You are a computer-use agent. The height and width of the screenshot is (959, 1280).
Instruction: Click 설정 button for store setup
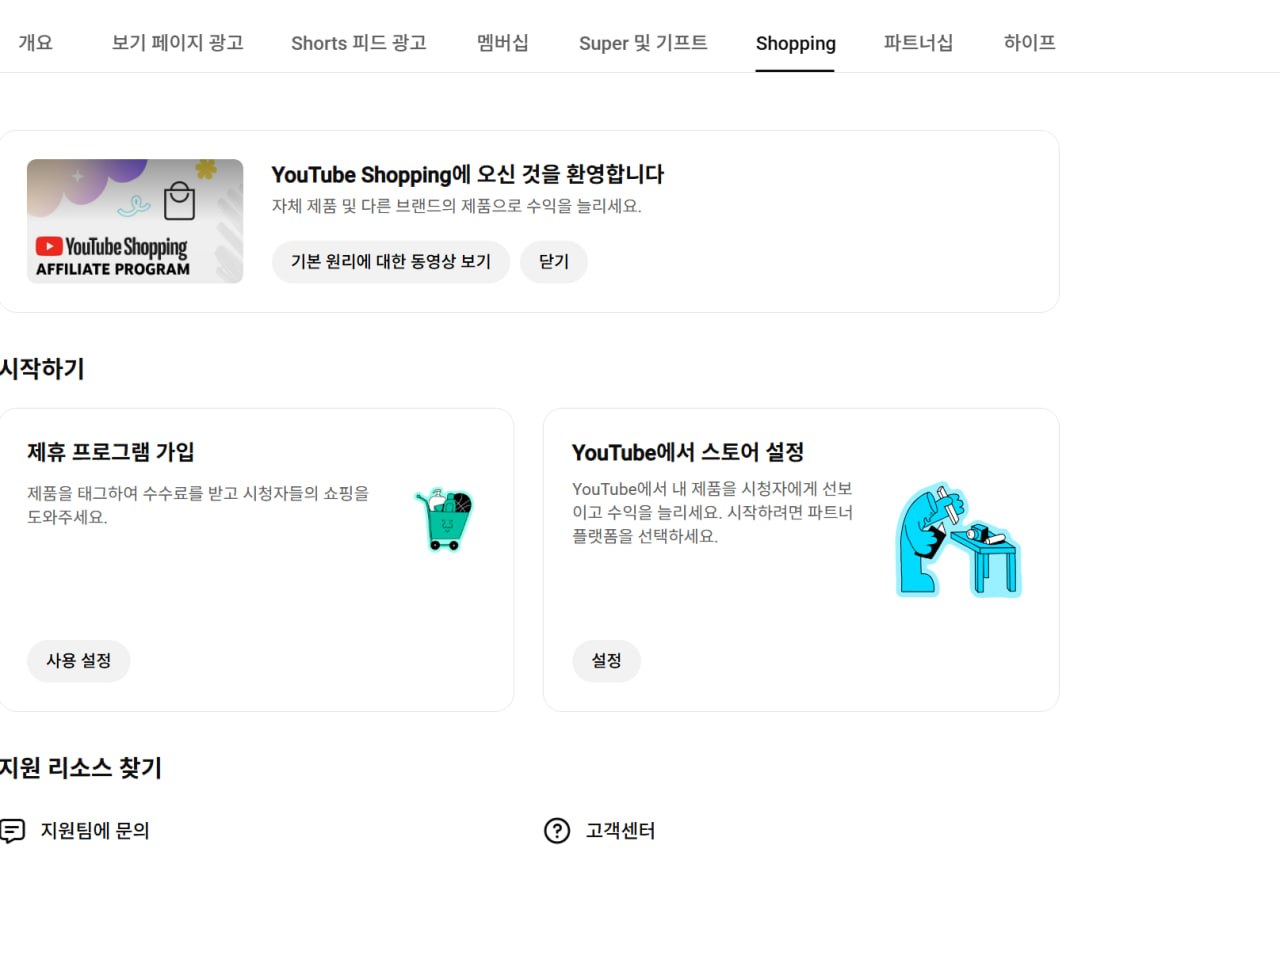[606, 661]
